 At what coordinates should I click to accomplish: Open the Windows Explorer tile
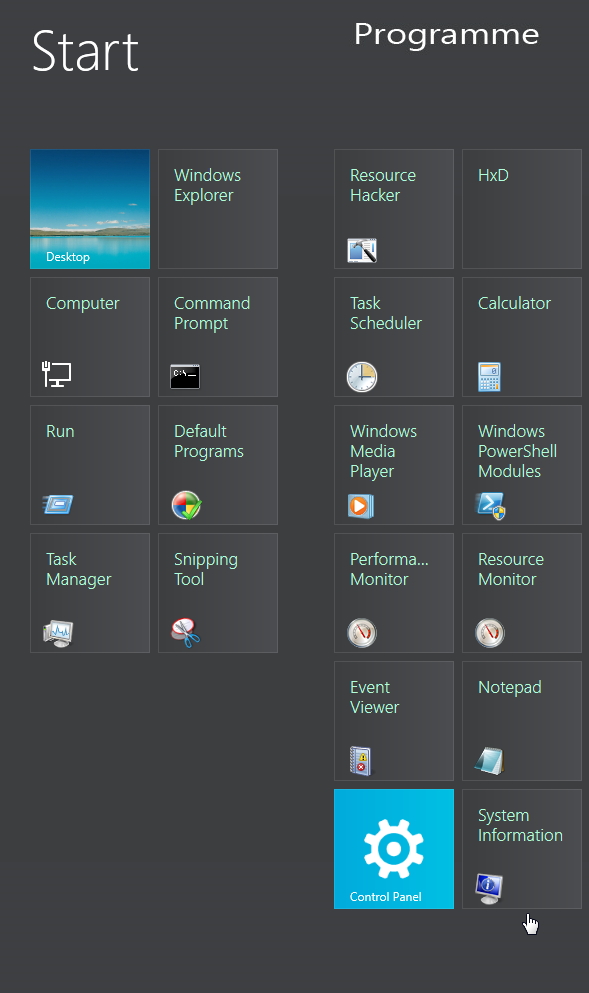218,209
